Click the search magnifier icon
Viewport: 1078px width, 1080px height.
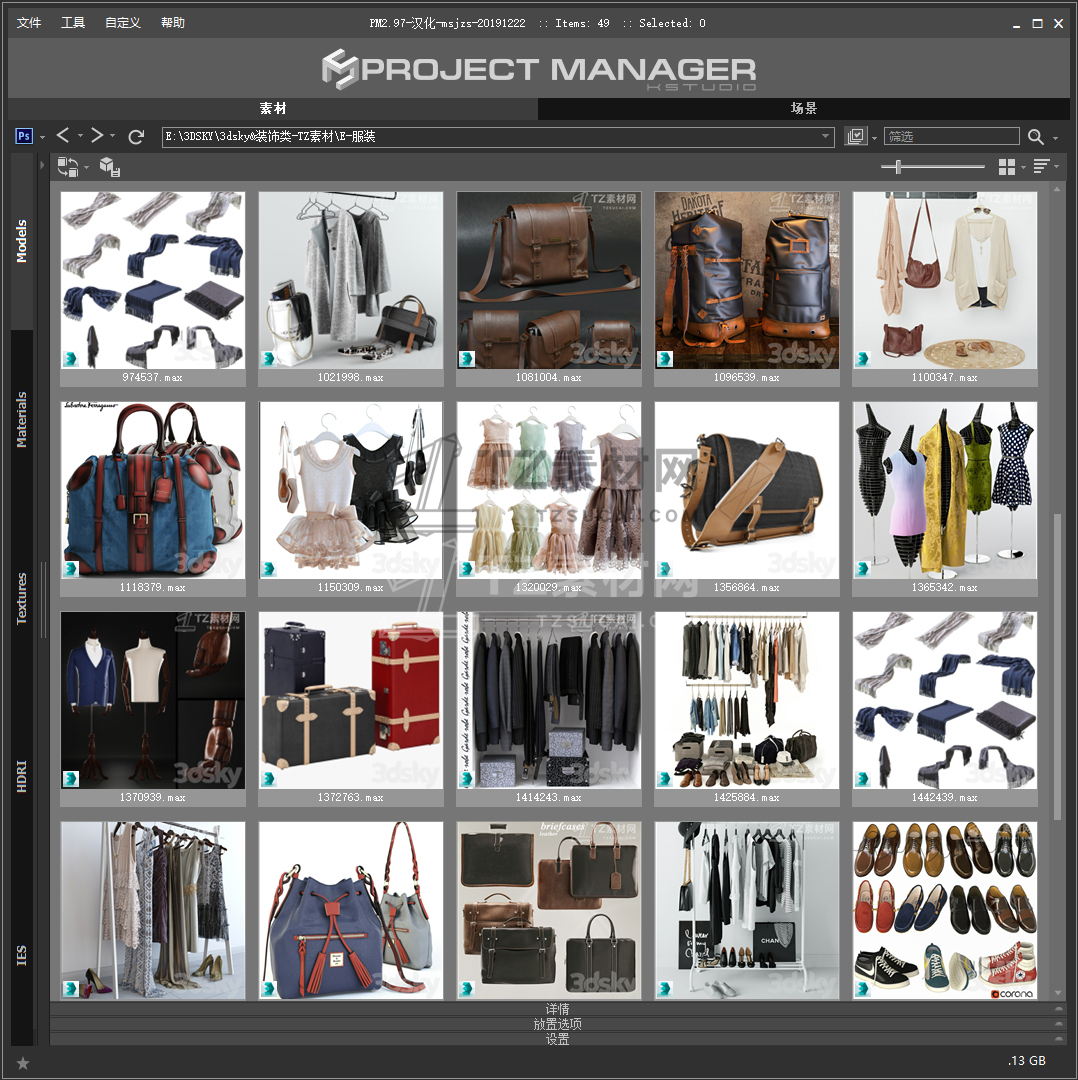click(x=1035, y=137)
